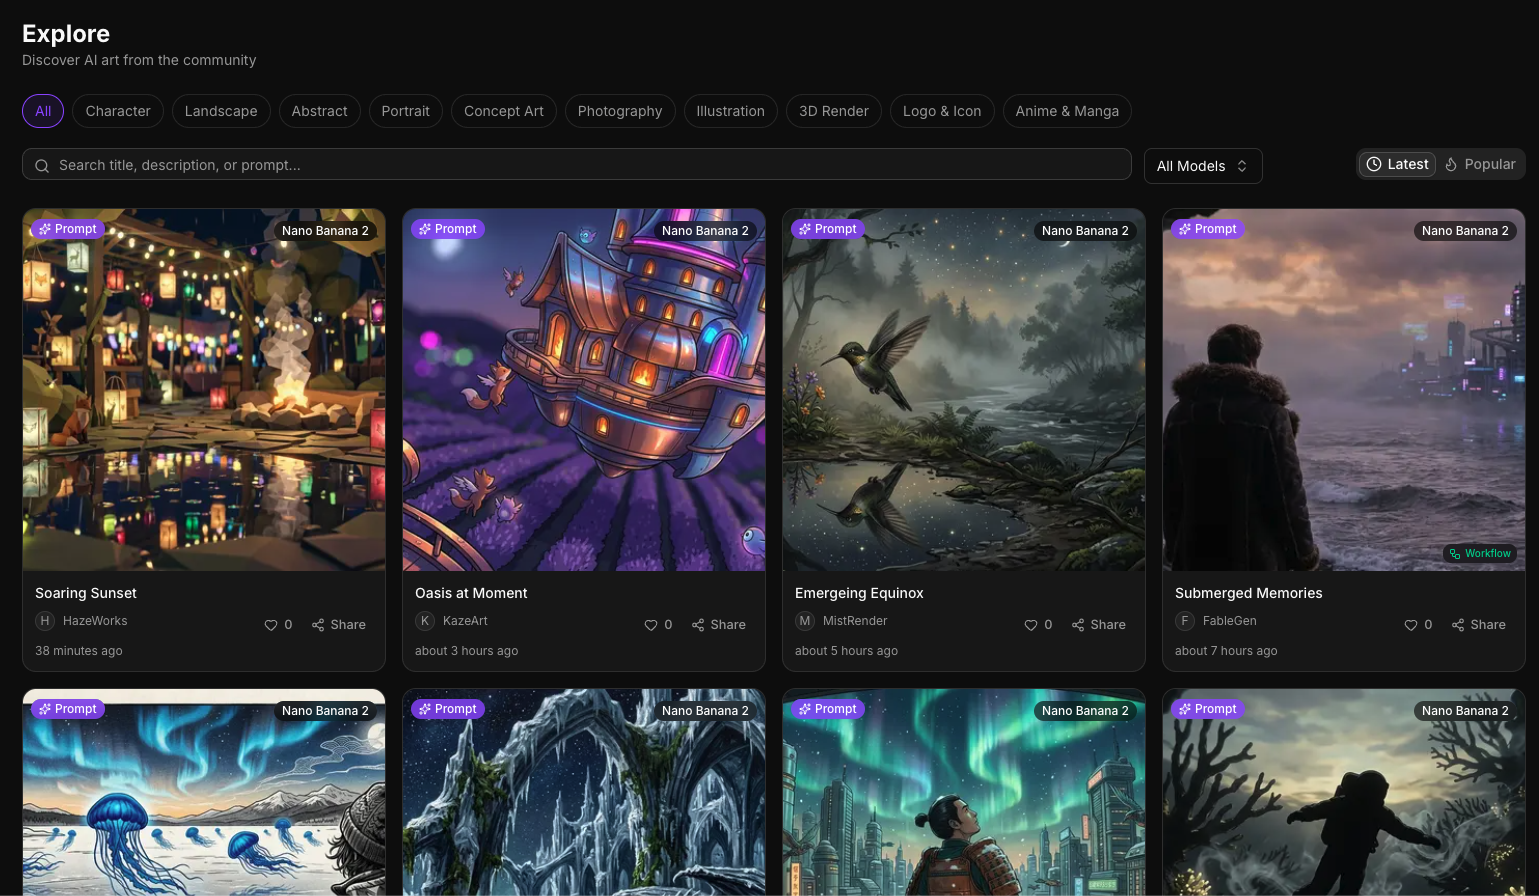The width and height of the screenshot is (1539, 896).
Task: Open KazeArt author profile
Action: 465,621
